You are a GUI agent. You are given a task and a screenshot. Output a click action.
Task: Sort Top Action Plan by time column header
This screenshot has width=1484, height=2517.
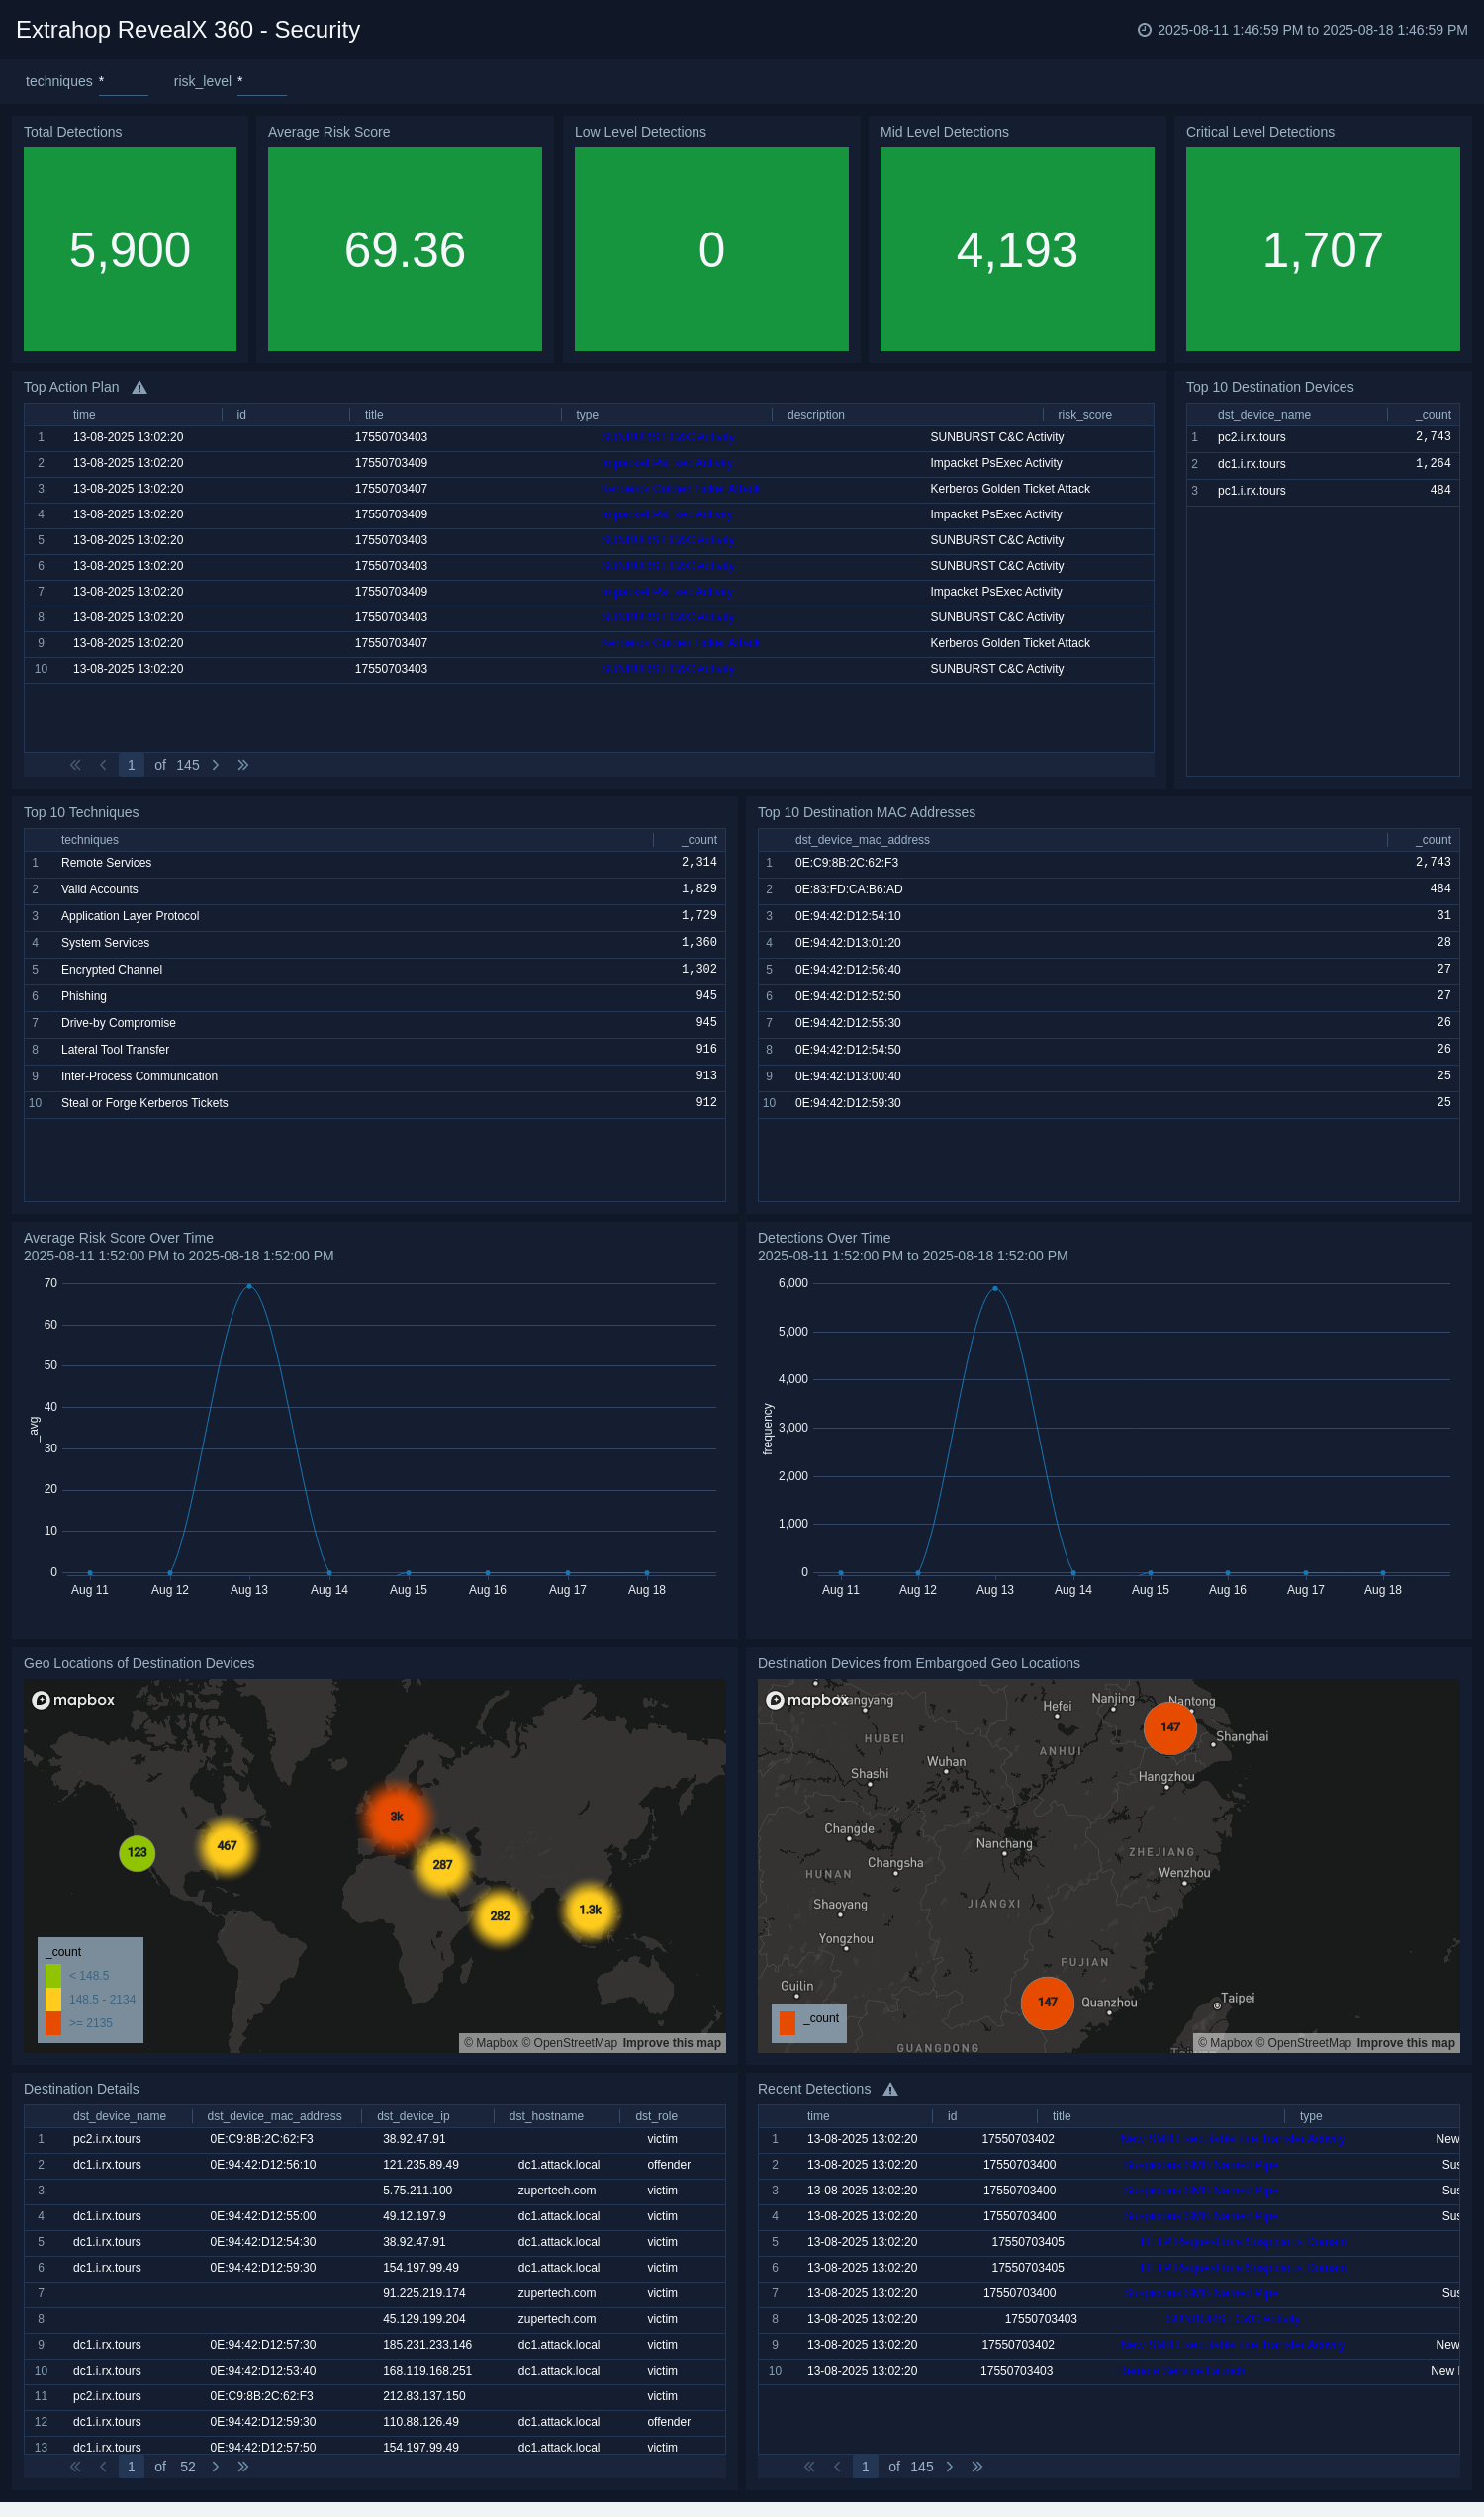84,414
